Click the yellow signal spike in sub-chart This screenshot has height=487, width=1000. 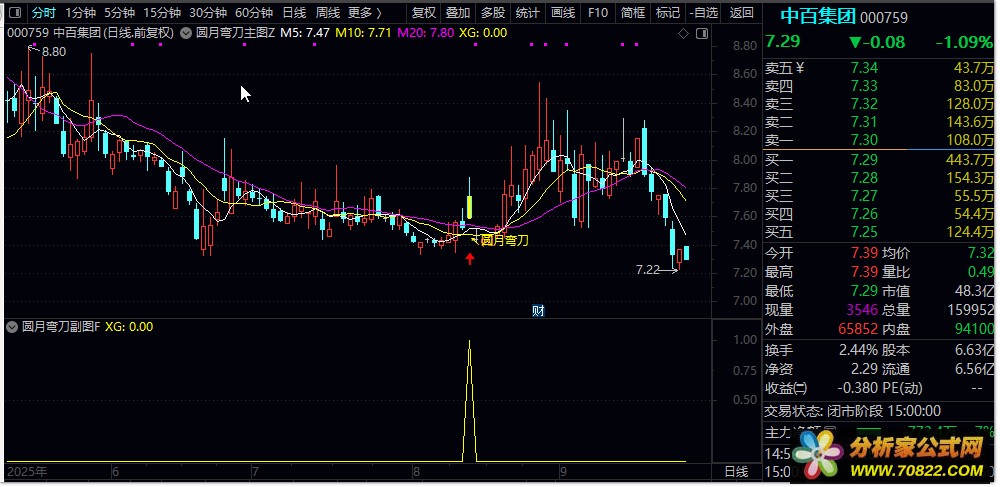pos(470,400)
